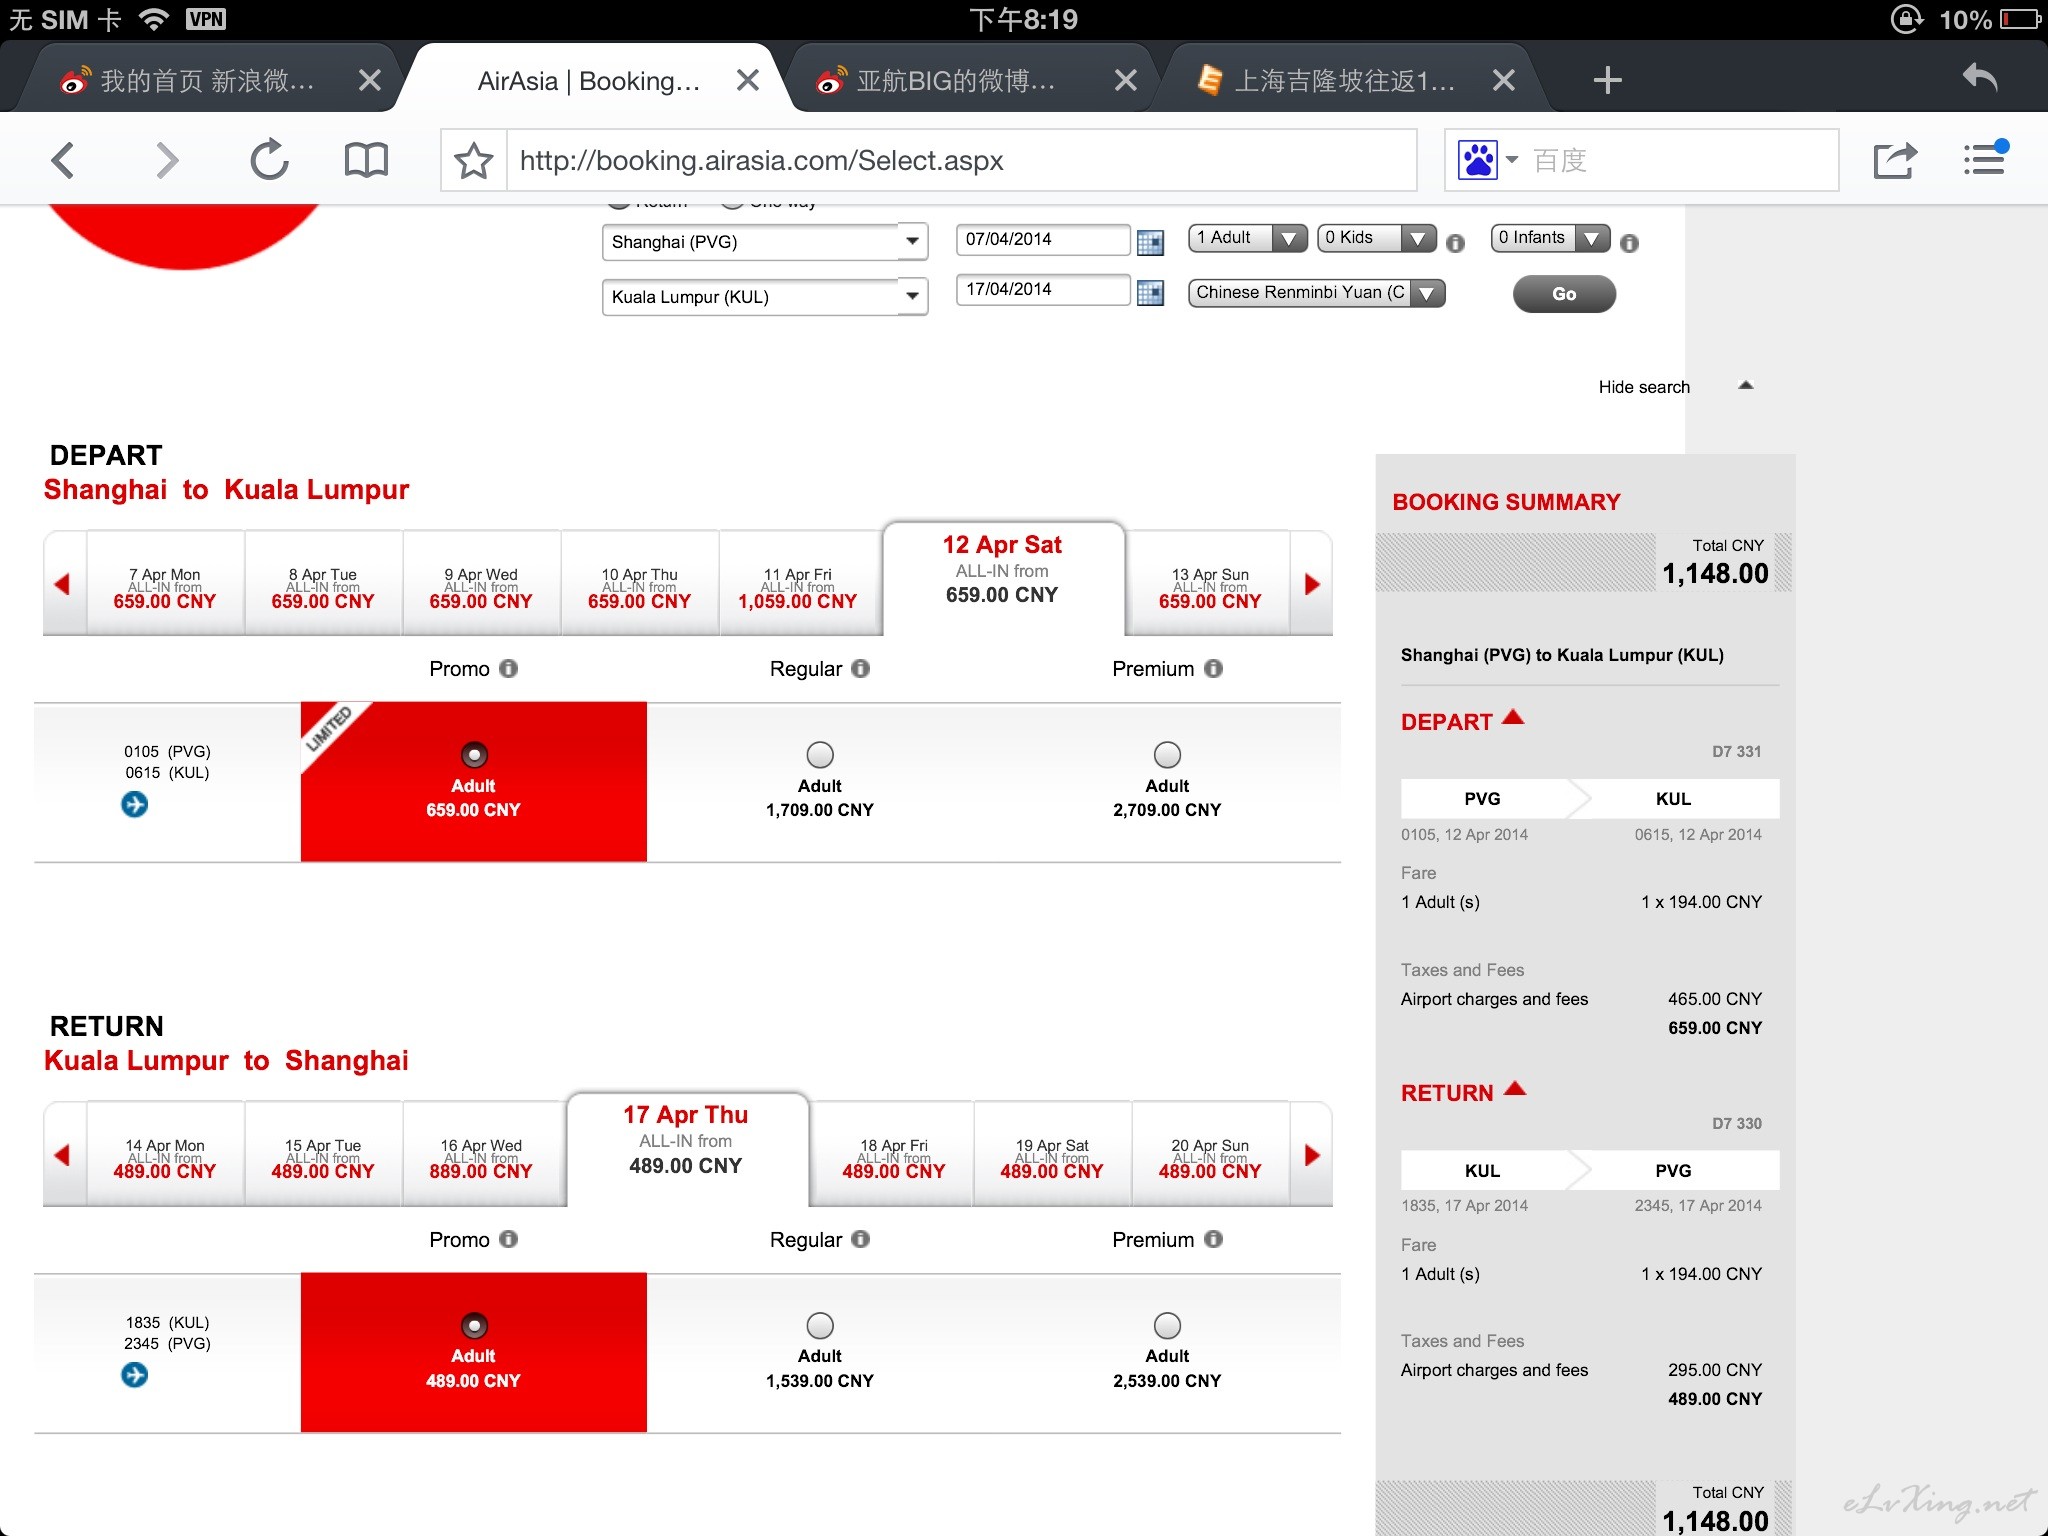Screen dimensions: 2048x1536
Task: Open the share icon in toolbar
Action: [1895, 160]
